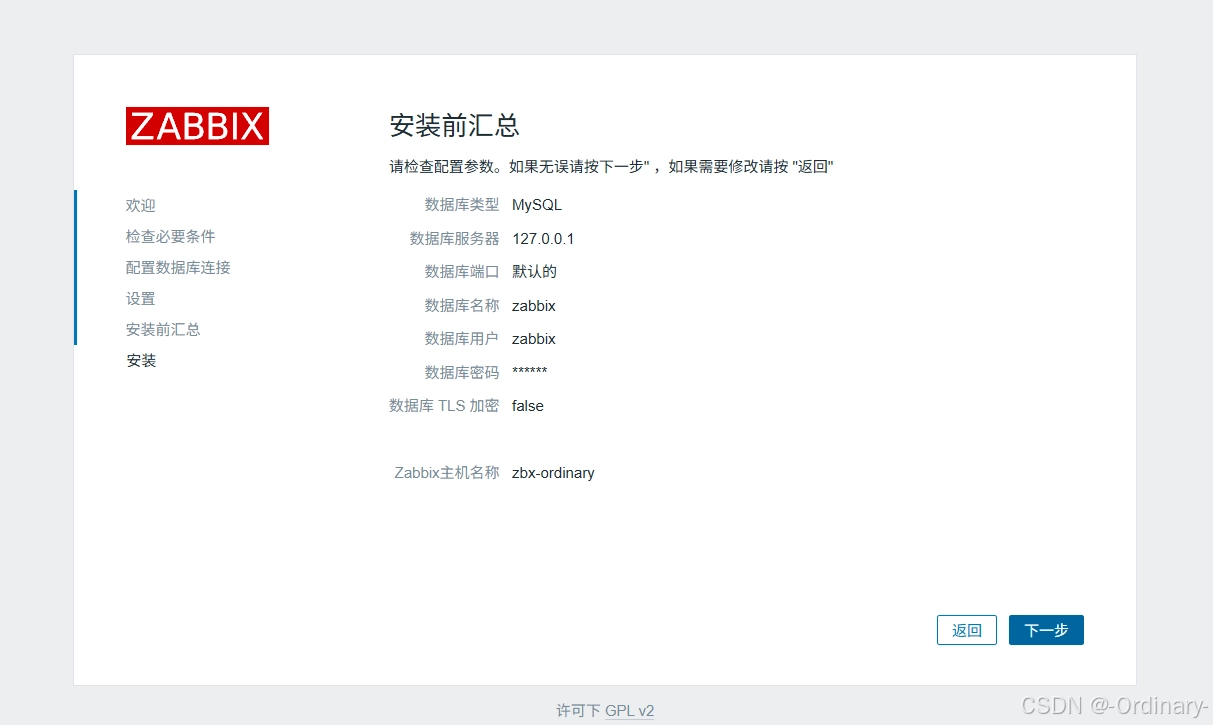Click the zbx-ordinary host name value
This screenshot has width=1213, height=725.
(x=553, y=473)
